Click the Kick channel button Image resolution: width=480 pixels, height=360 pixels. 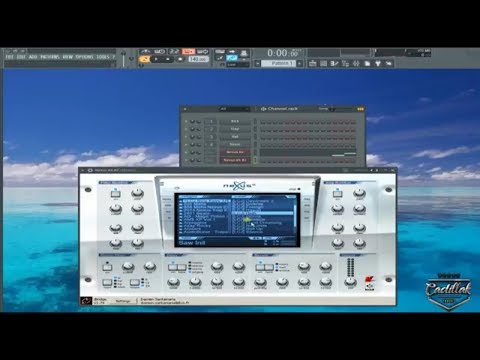click(235, 121)
